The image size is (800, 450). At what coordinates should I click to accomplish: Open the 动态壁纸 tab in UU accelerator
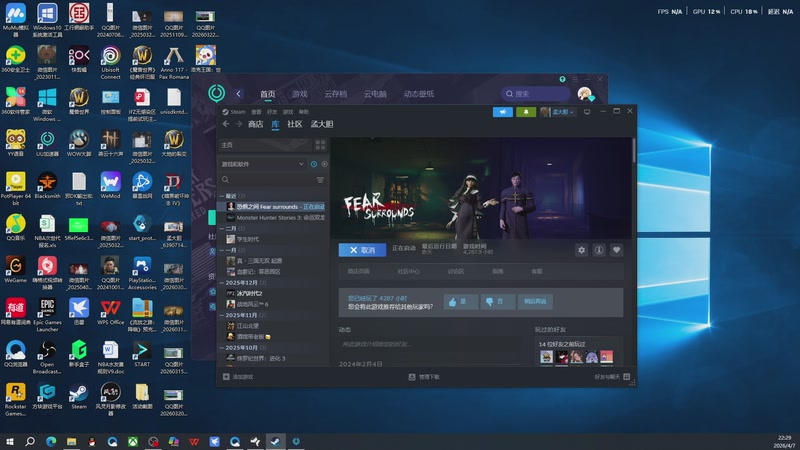click(x=419, y=94)
